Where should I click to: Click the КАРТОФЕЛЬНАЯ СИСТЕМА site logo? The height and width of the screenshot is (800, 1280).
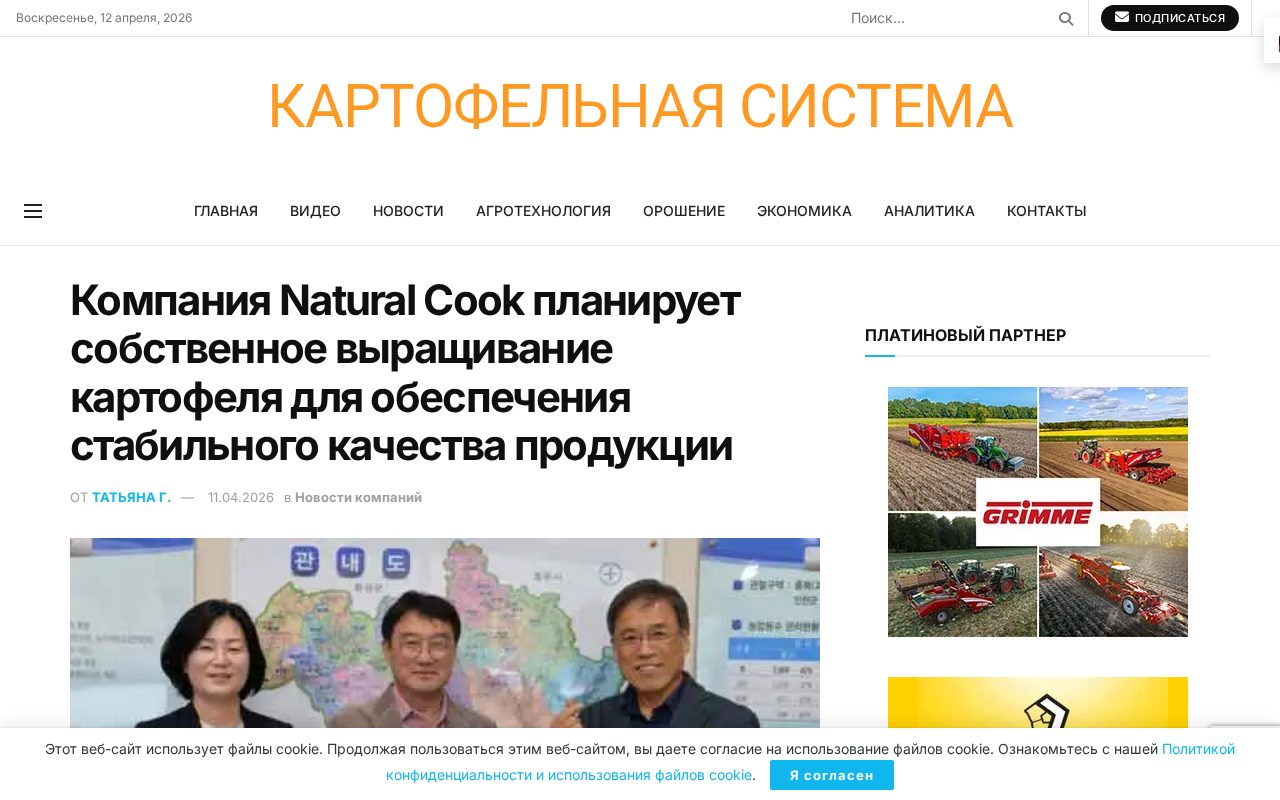pyautogui.click(x=640, y=105)
